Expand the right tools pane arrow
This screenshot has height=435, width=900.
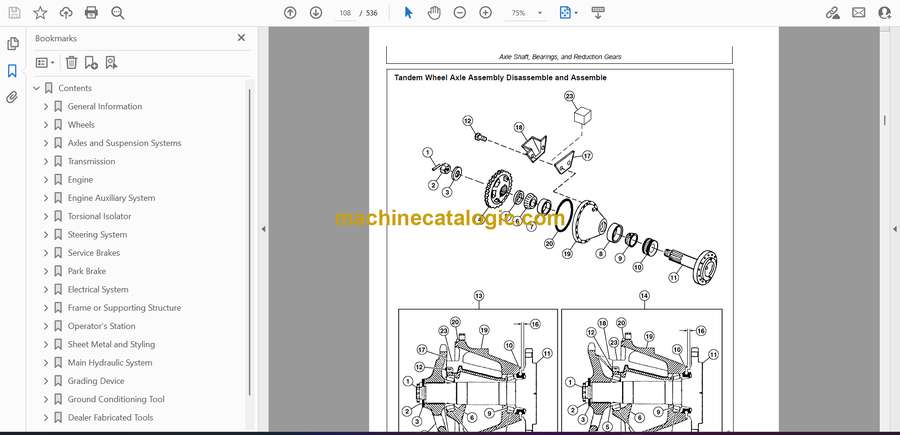(894, 229)
